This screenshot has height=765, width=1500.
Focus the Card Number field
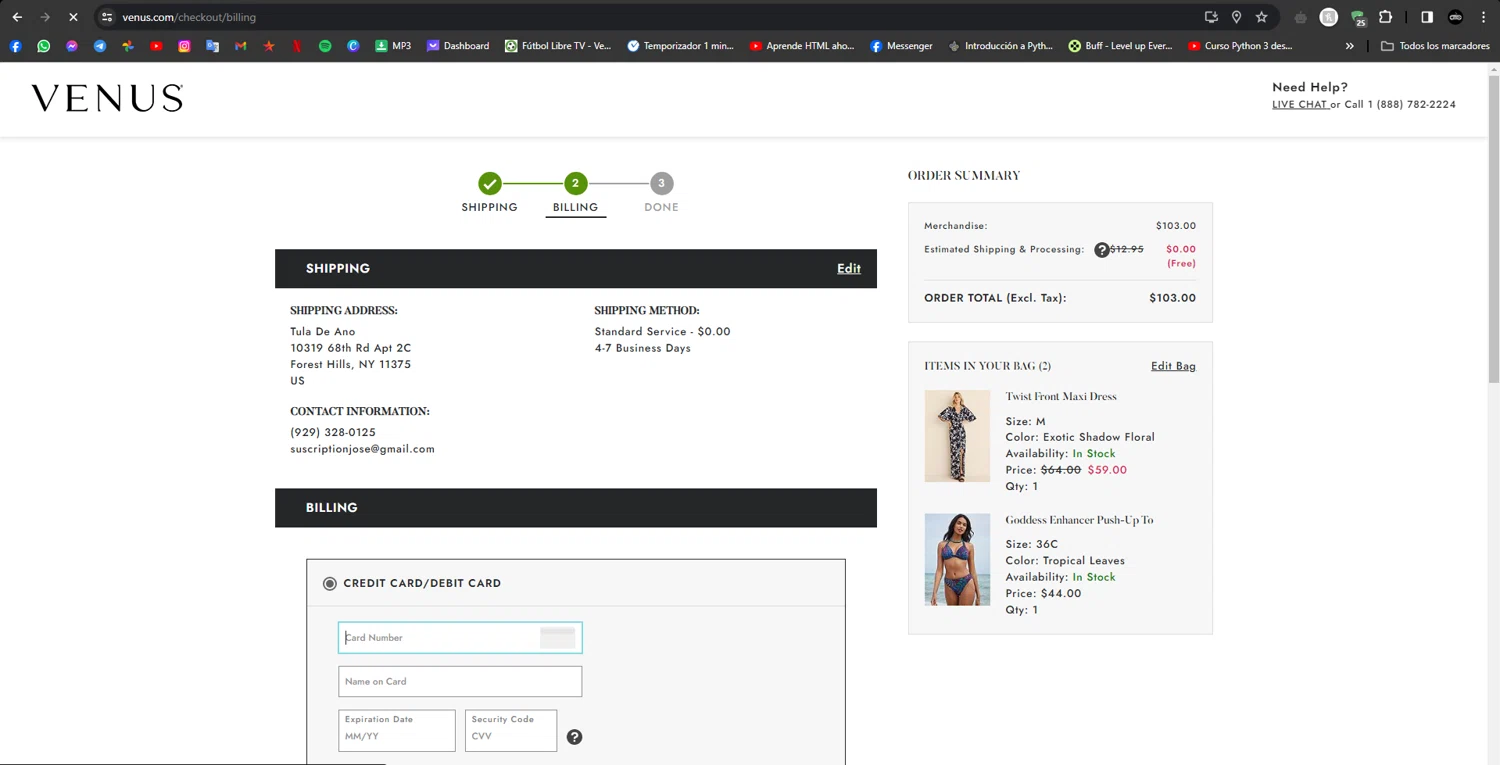click(x=460, y=638)
